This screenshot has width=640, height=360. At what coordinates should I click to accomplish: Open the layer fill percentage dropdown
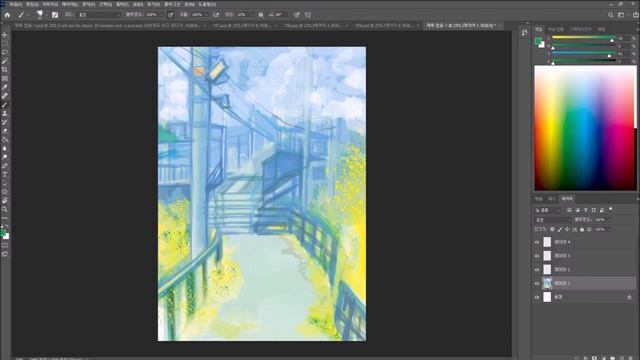tap(608, 229)
